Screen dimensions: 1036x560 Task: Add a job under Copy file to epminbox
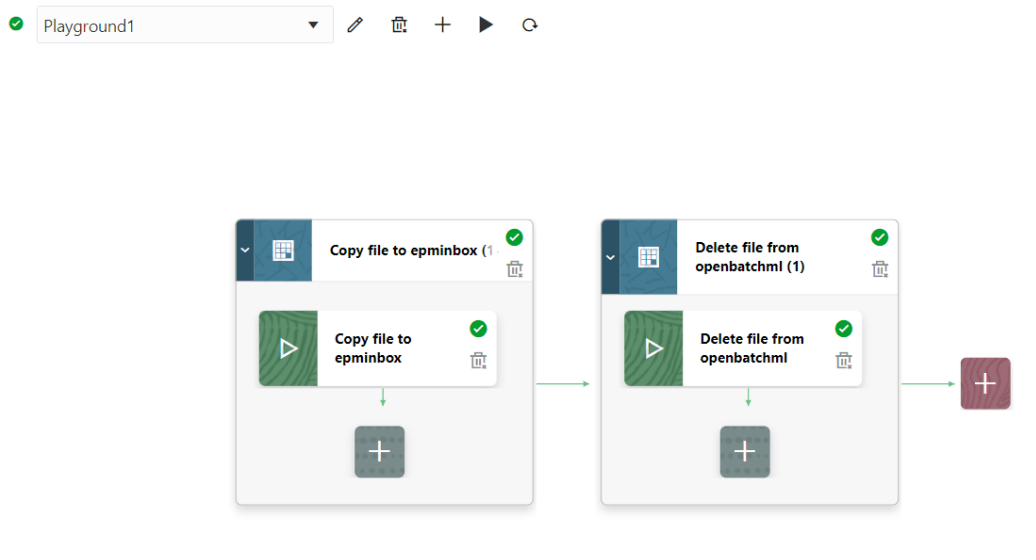pyautogui.click(x=379, y=452)
